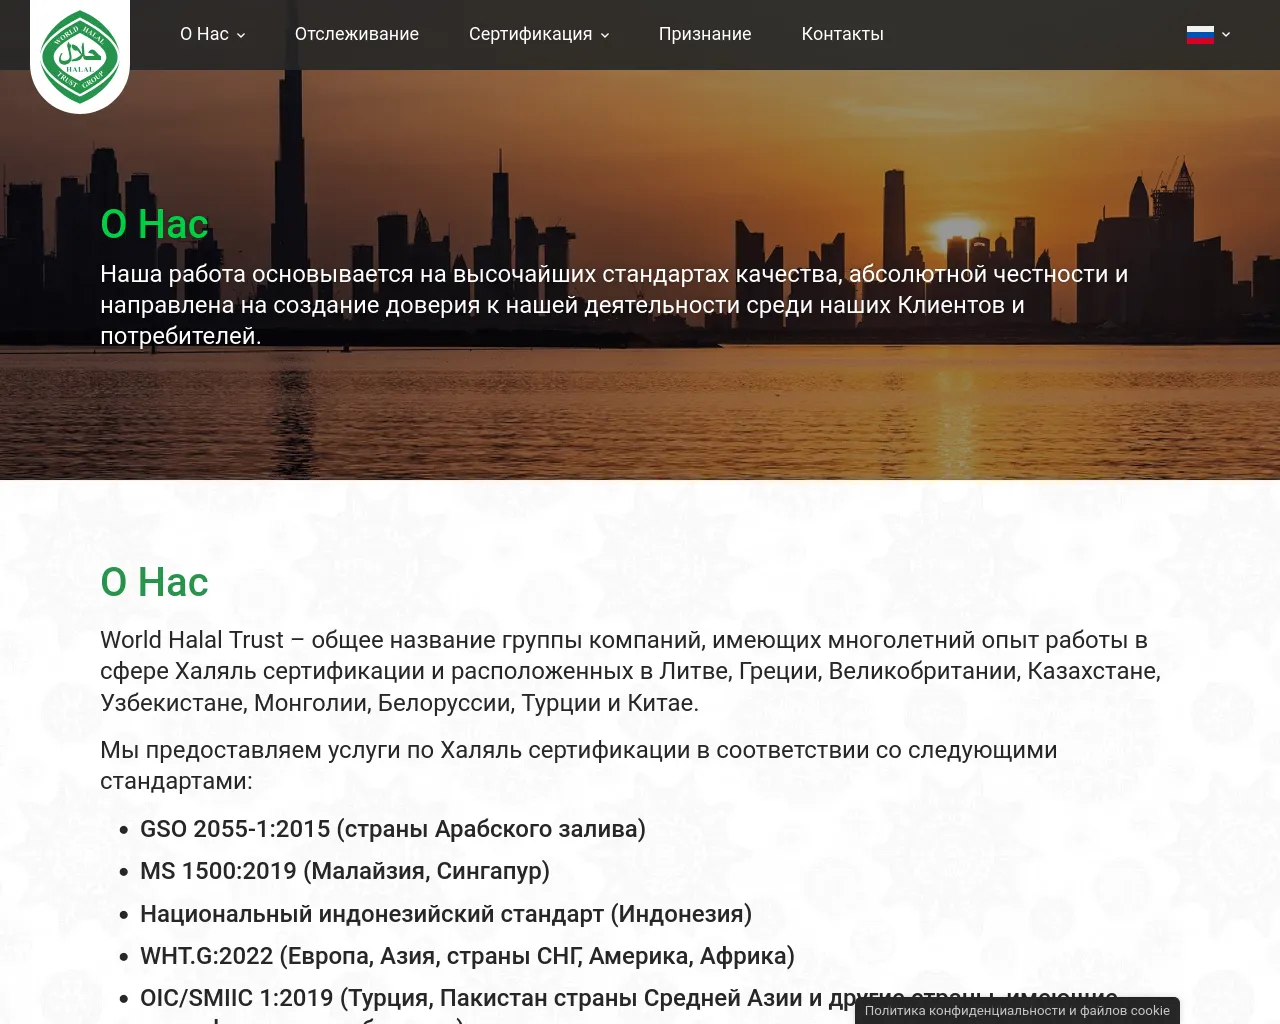Image resolution: width=1280 pixels, height=1024 pixels.
Task: Open the О Нас menu item
Action: tap(204, 34)
